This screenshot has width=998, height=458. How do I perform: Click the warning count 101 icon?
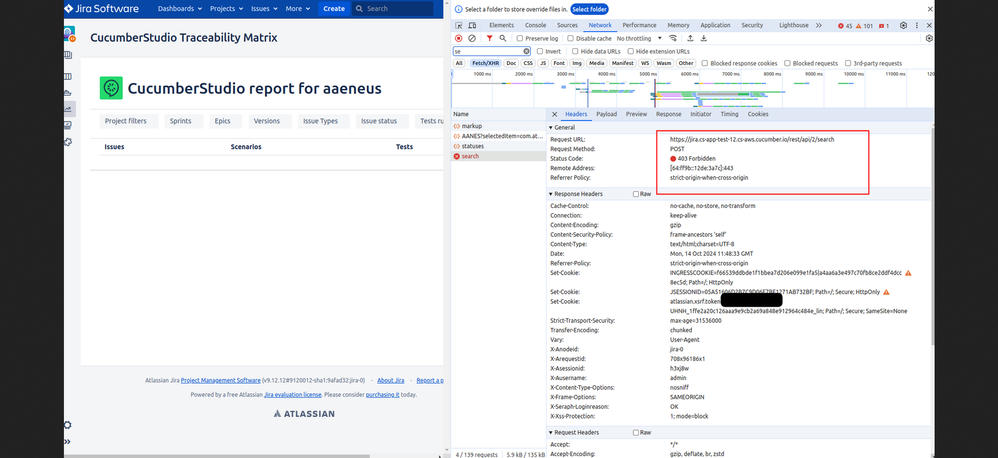pos(864,25)
